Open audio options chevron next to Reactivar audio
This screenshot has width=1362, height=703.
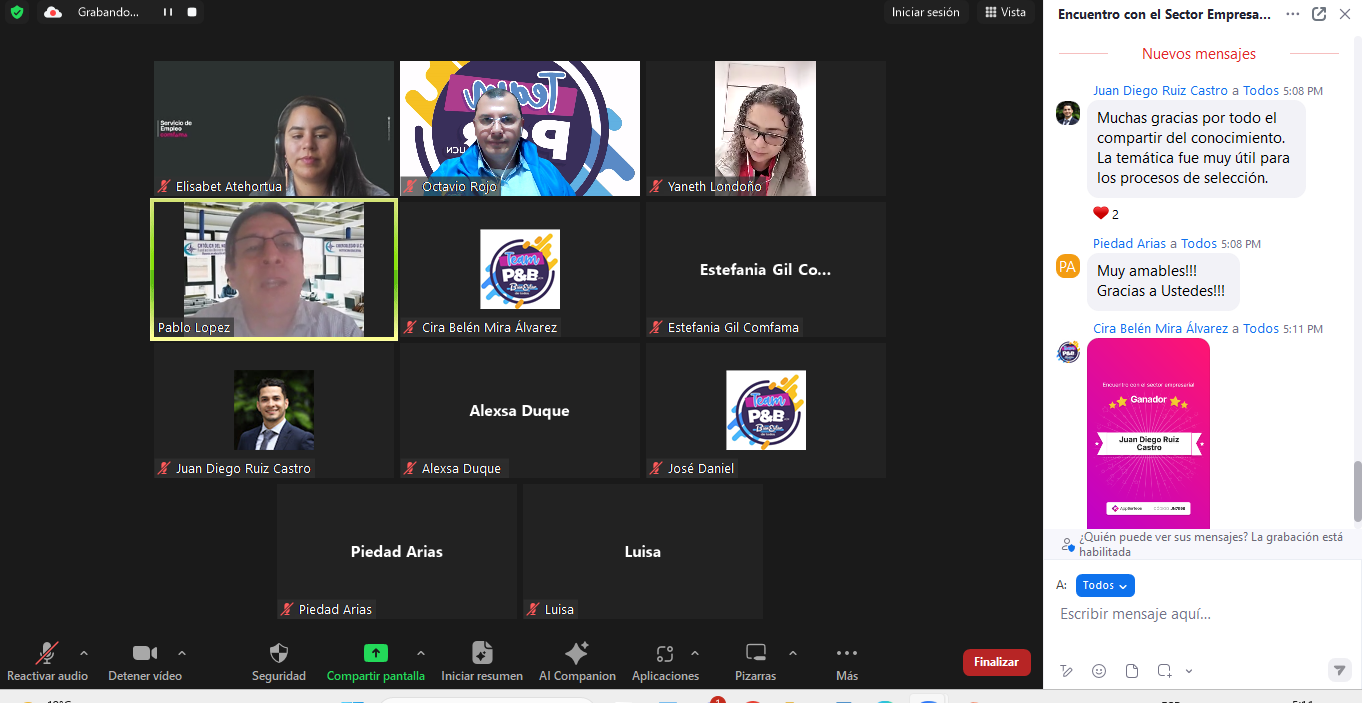[x=84, y=652]
